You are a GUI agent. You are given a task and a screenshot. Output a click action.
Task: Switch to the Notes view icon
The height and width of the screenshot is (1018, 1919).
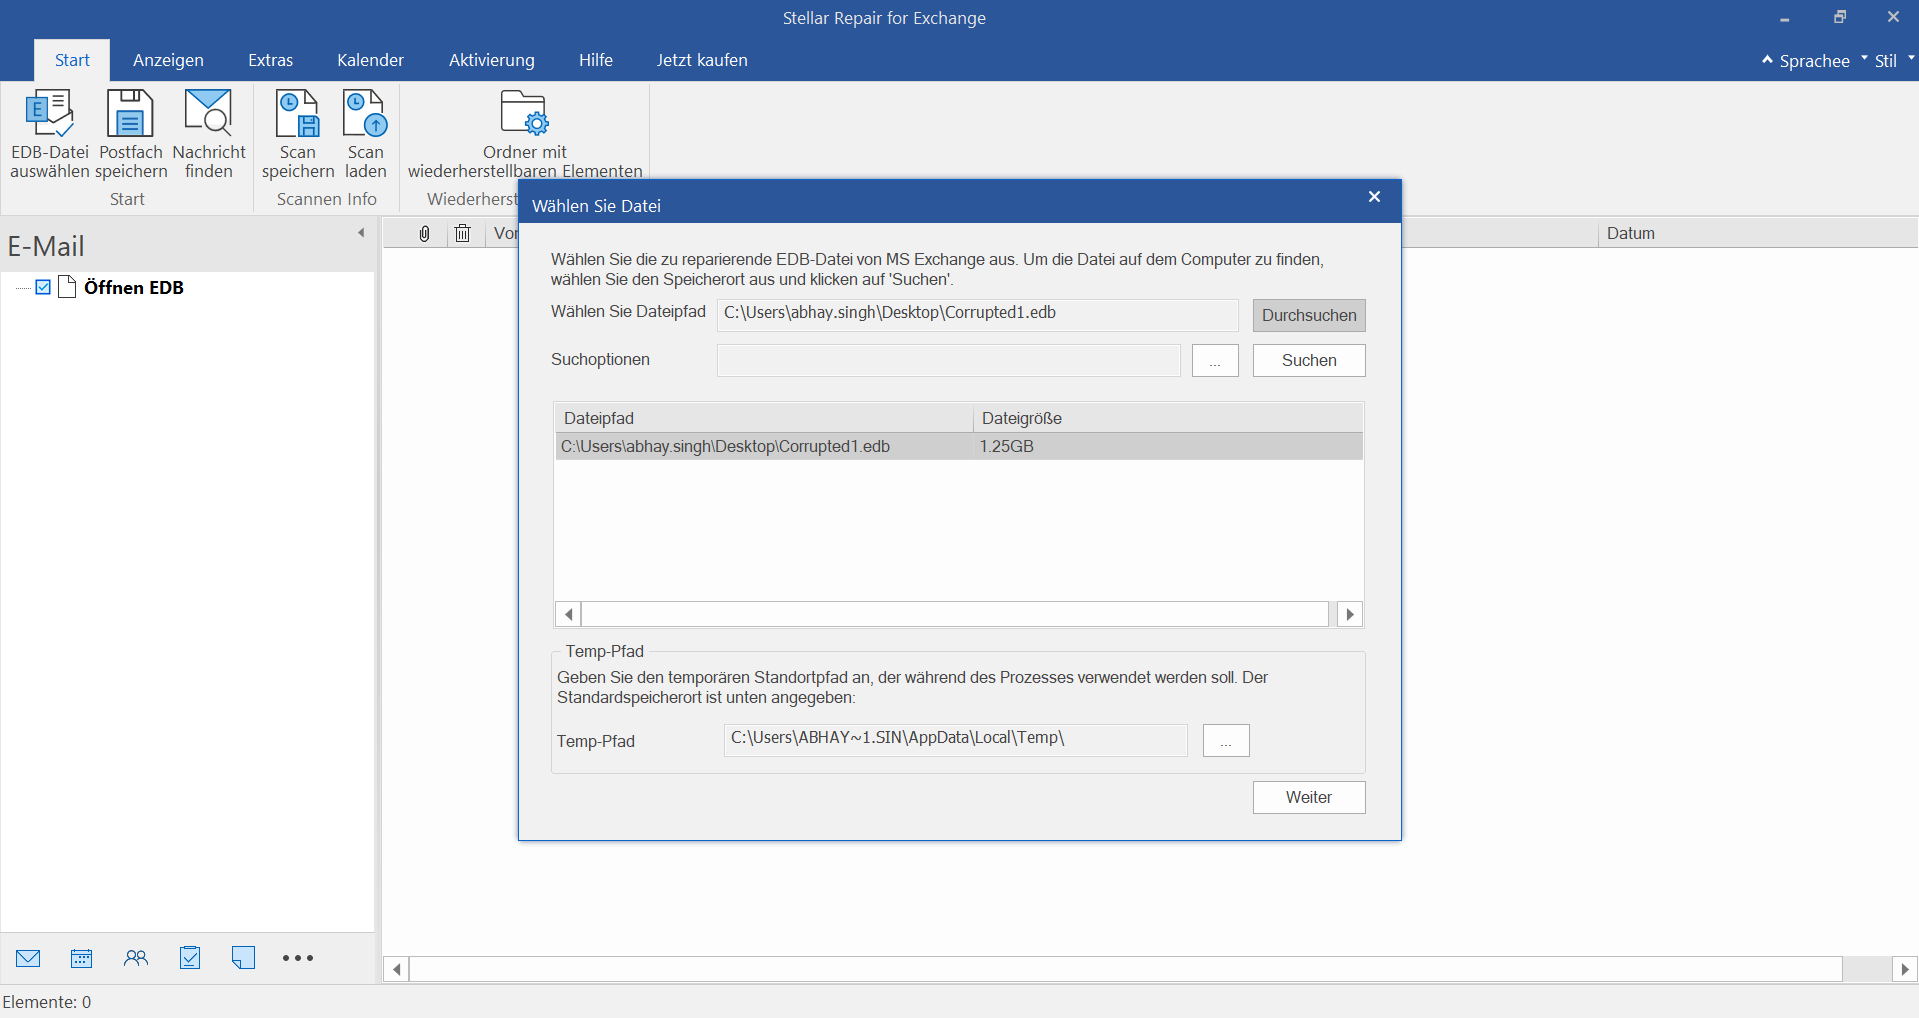pos(243,958)
